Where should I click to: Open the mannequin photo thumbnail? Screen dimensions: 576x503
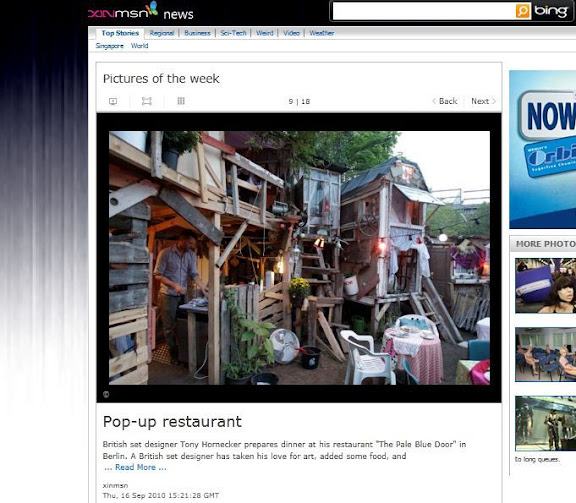545,285
